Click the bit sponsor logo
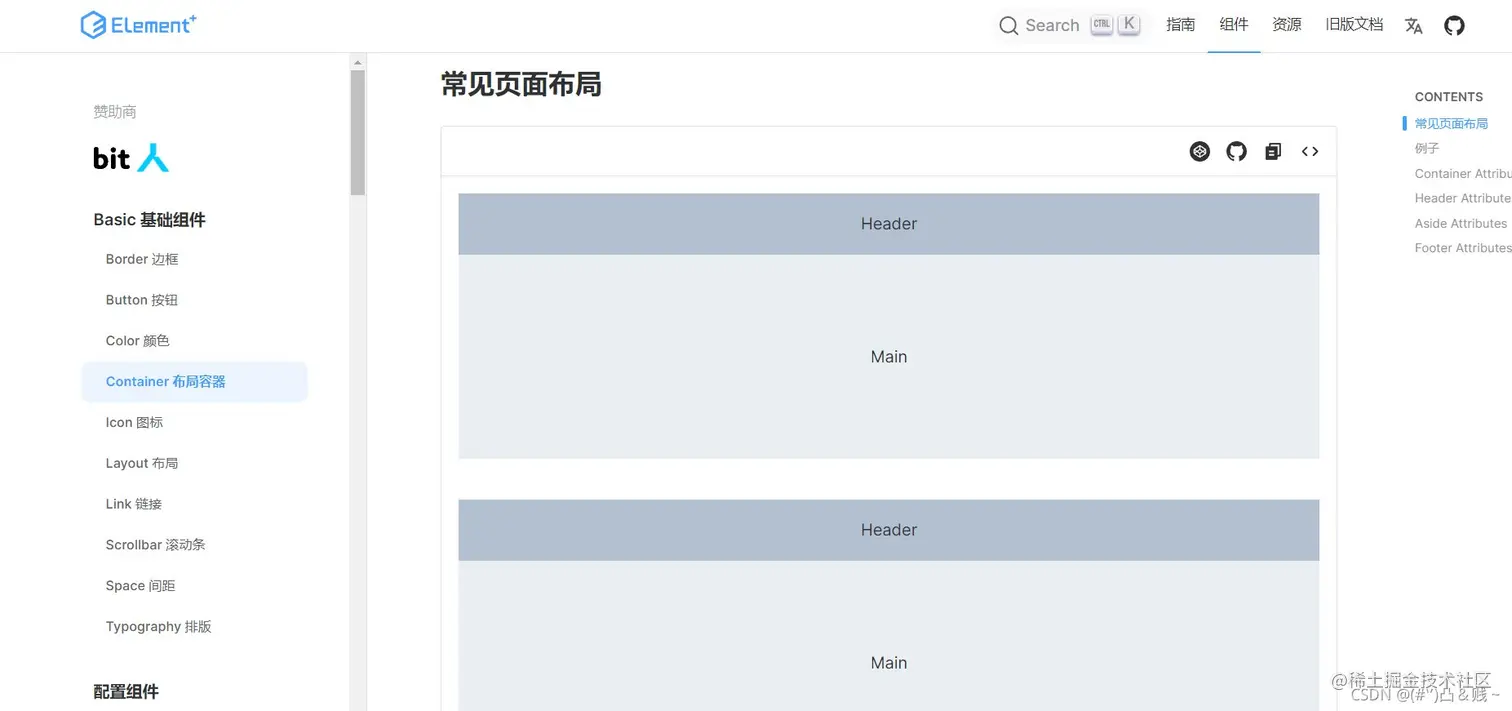1512x711 pixels. 131,158
